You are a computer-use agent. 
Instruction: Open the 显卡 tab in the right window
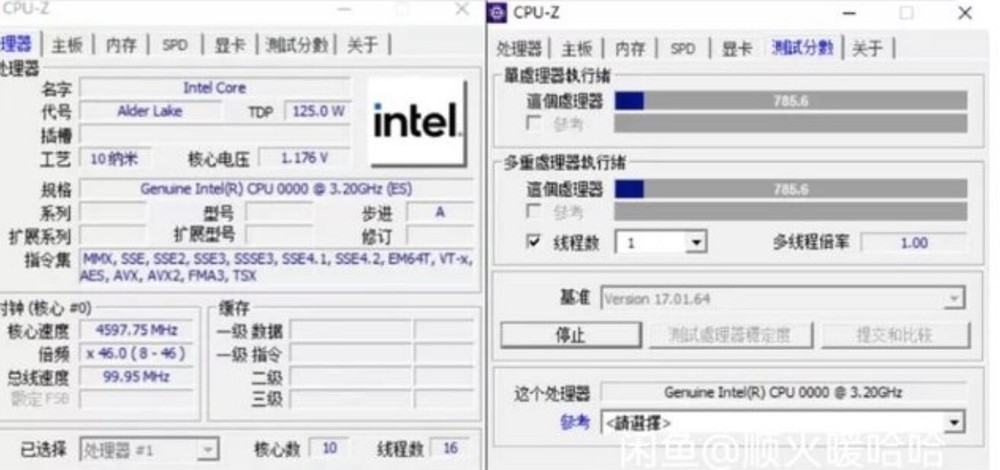(737, 48)
